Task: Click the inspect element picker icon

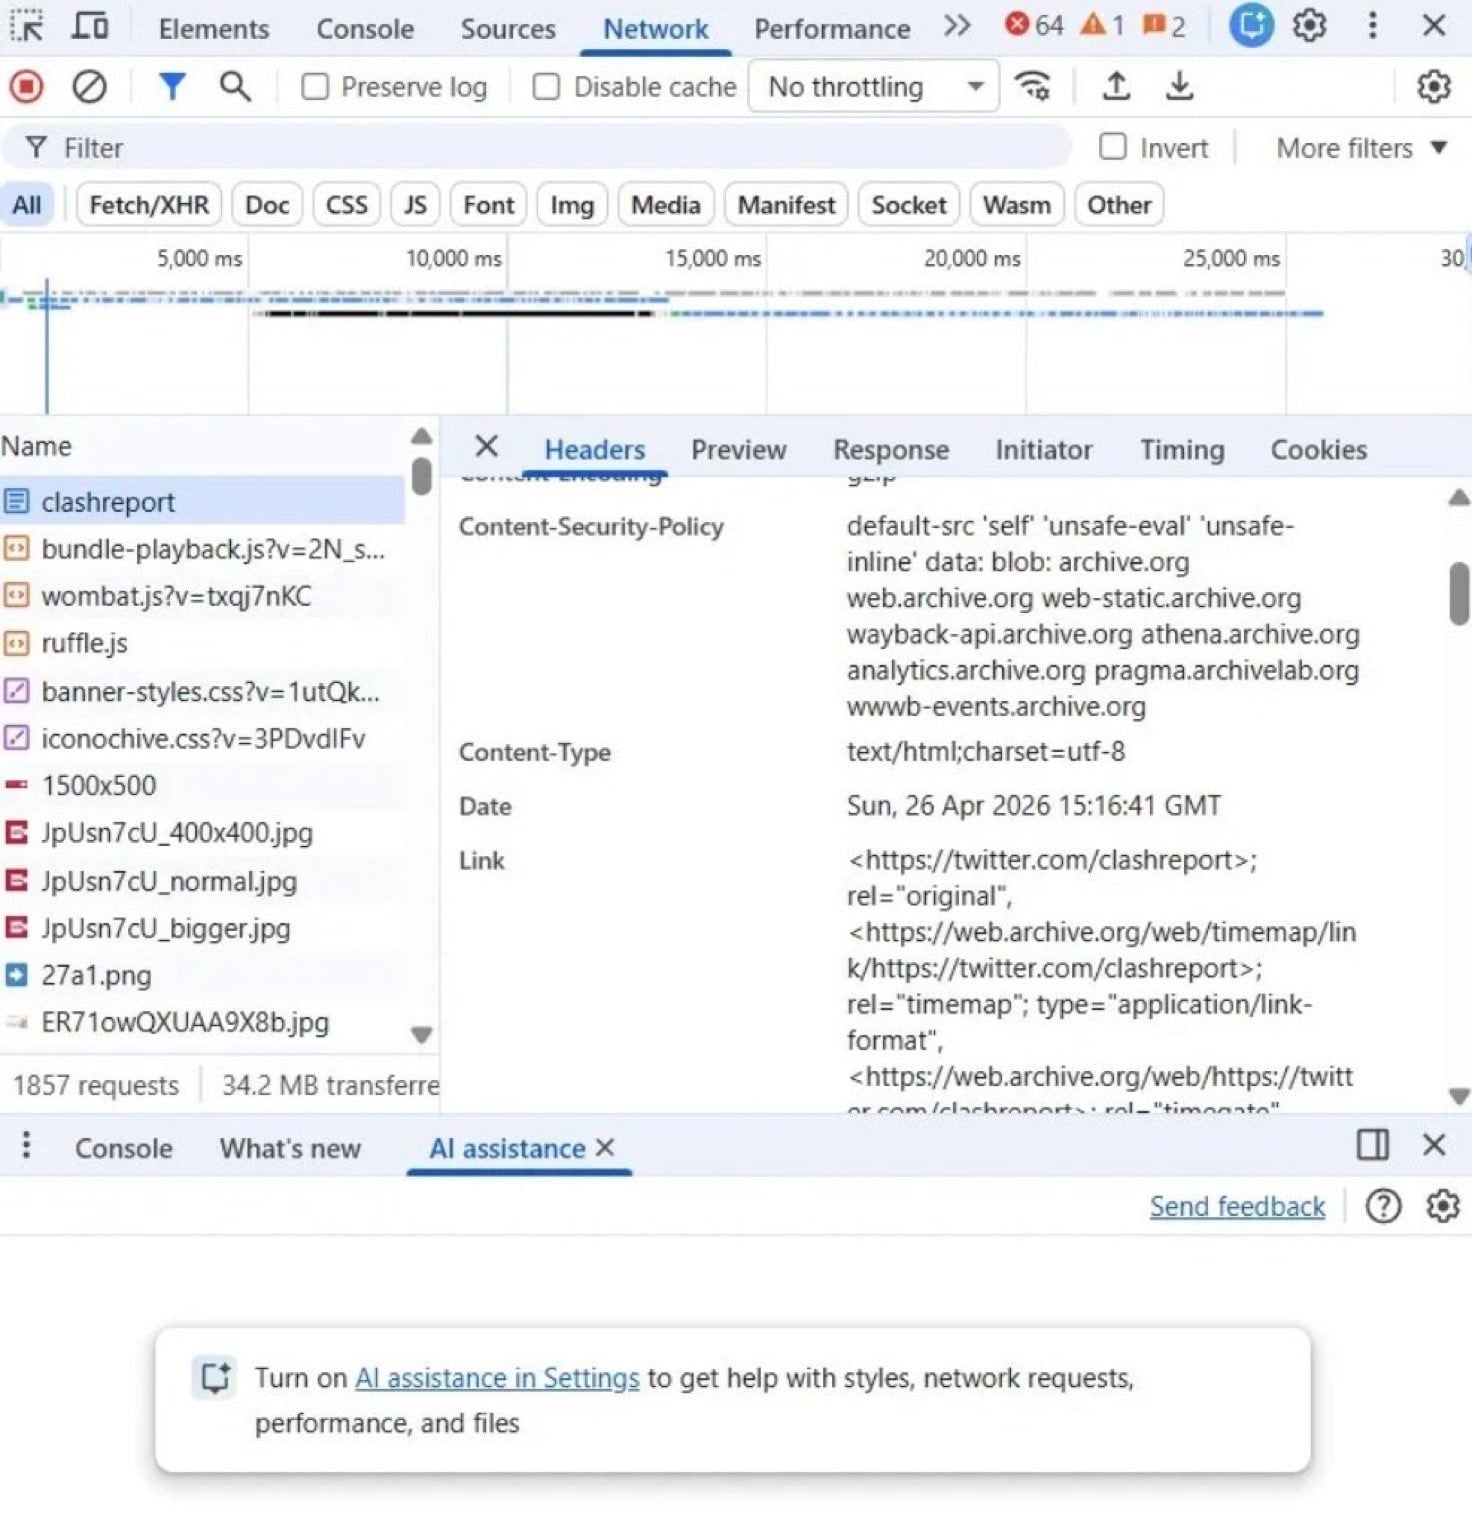Action: [x=27, y=26]
